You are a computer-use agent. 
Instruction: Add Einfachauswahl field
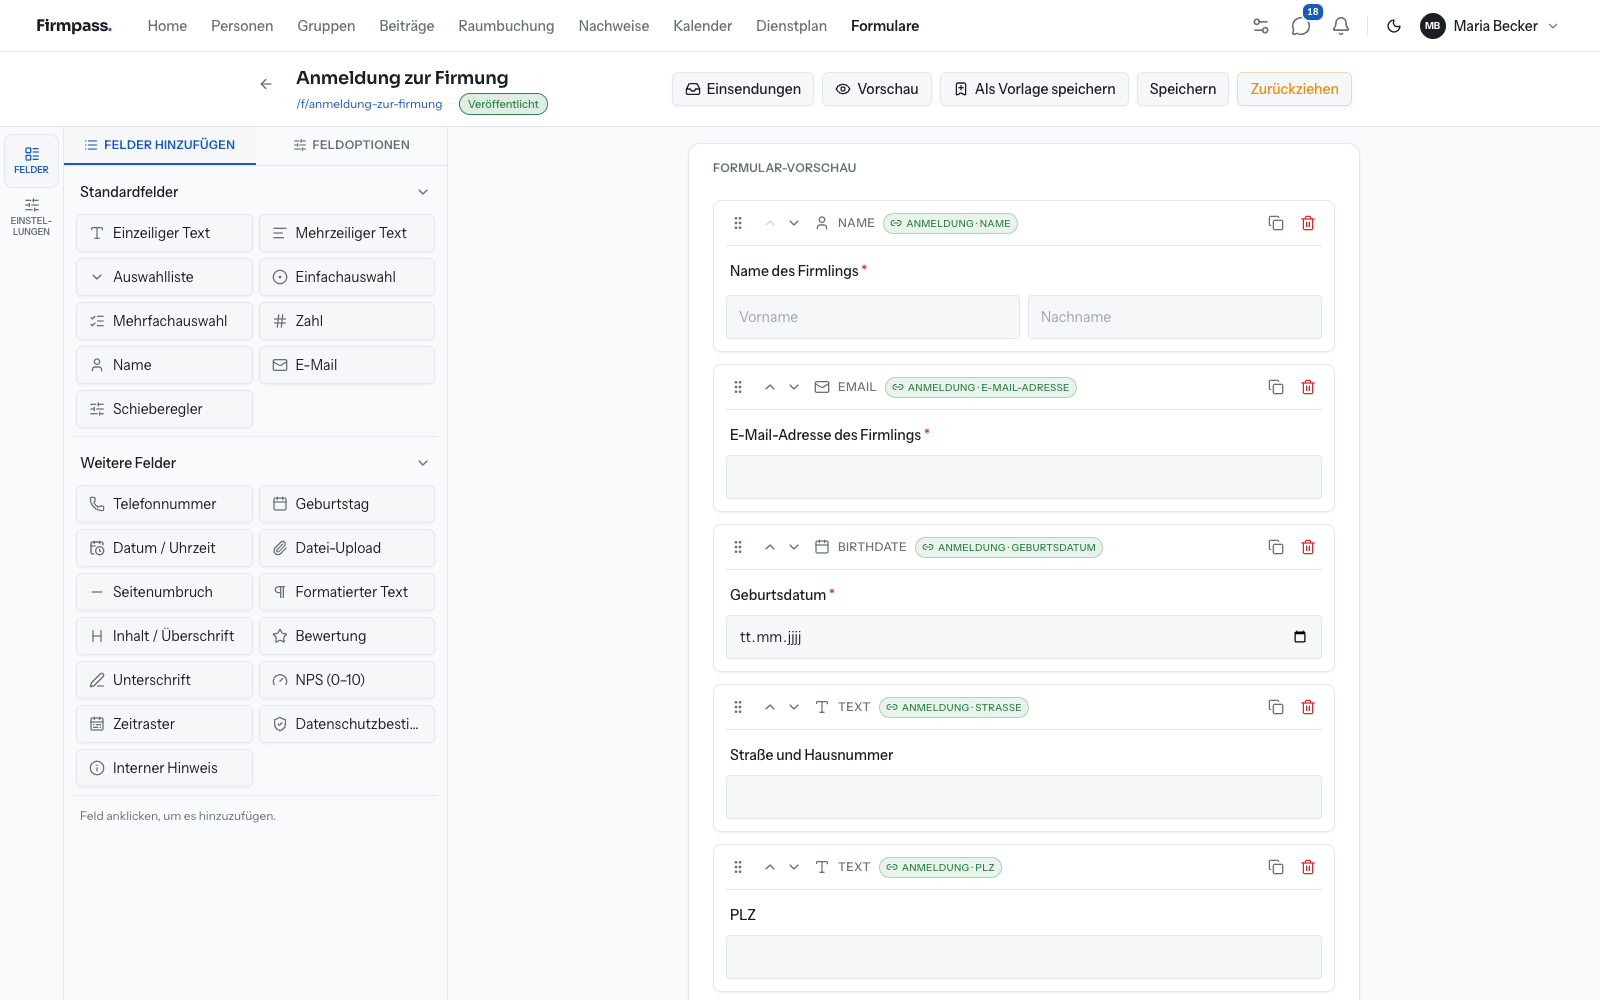pyautogui.click(x=347, y=277)
